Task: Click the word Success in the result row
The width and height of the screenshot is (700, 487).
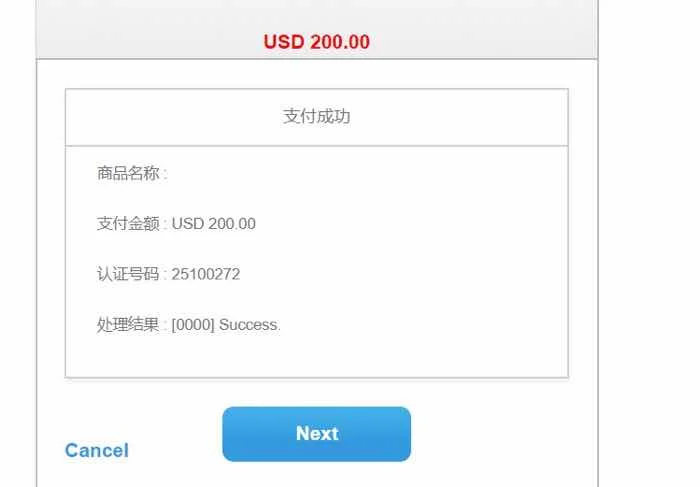Action: pyautogui.click(x=248, y=325)
